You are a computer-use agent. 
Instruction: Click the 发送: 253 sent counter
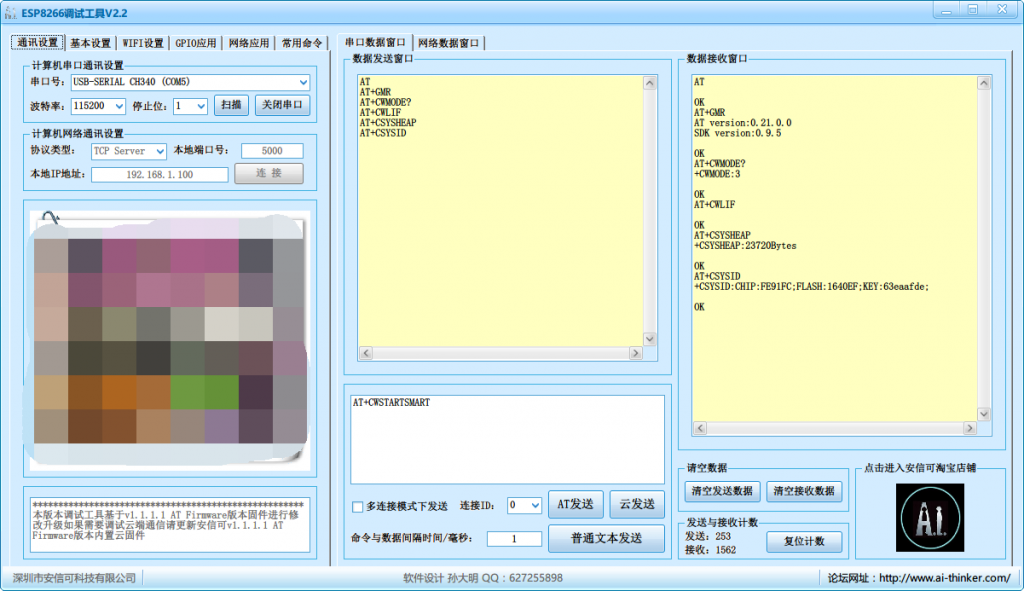[708, 536]
